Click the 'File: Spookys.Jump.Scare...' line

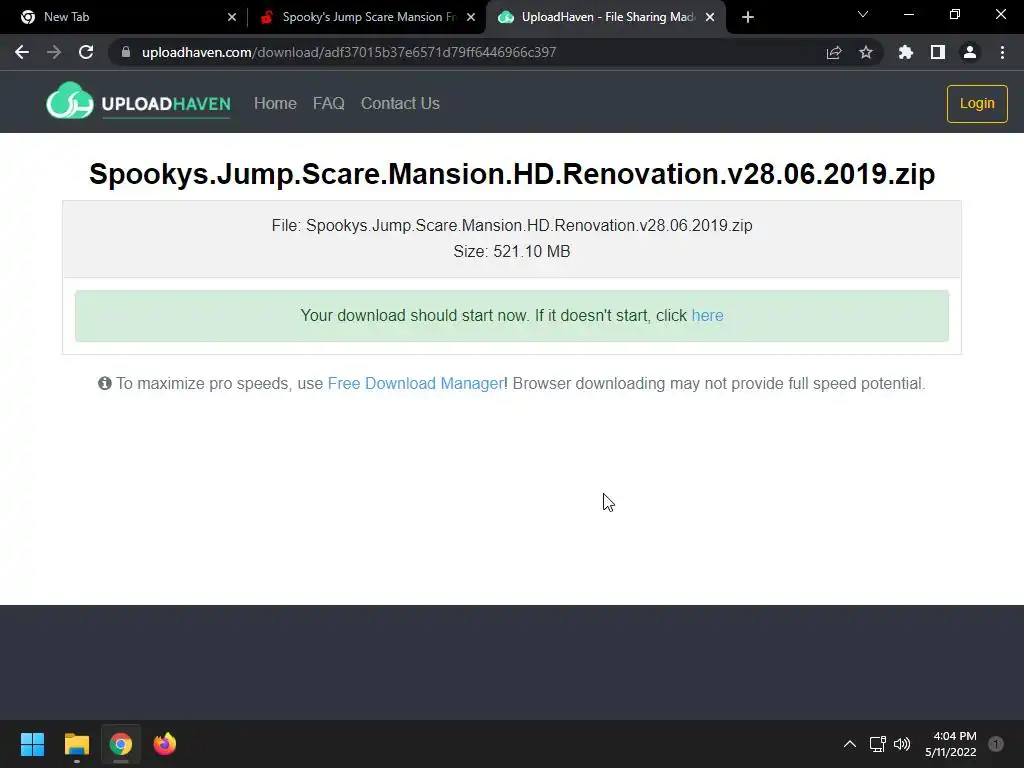pyautogui.click(x=512, y=225)
